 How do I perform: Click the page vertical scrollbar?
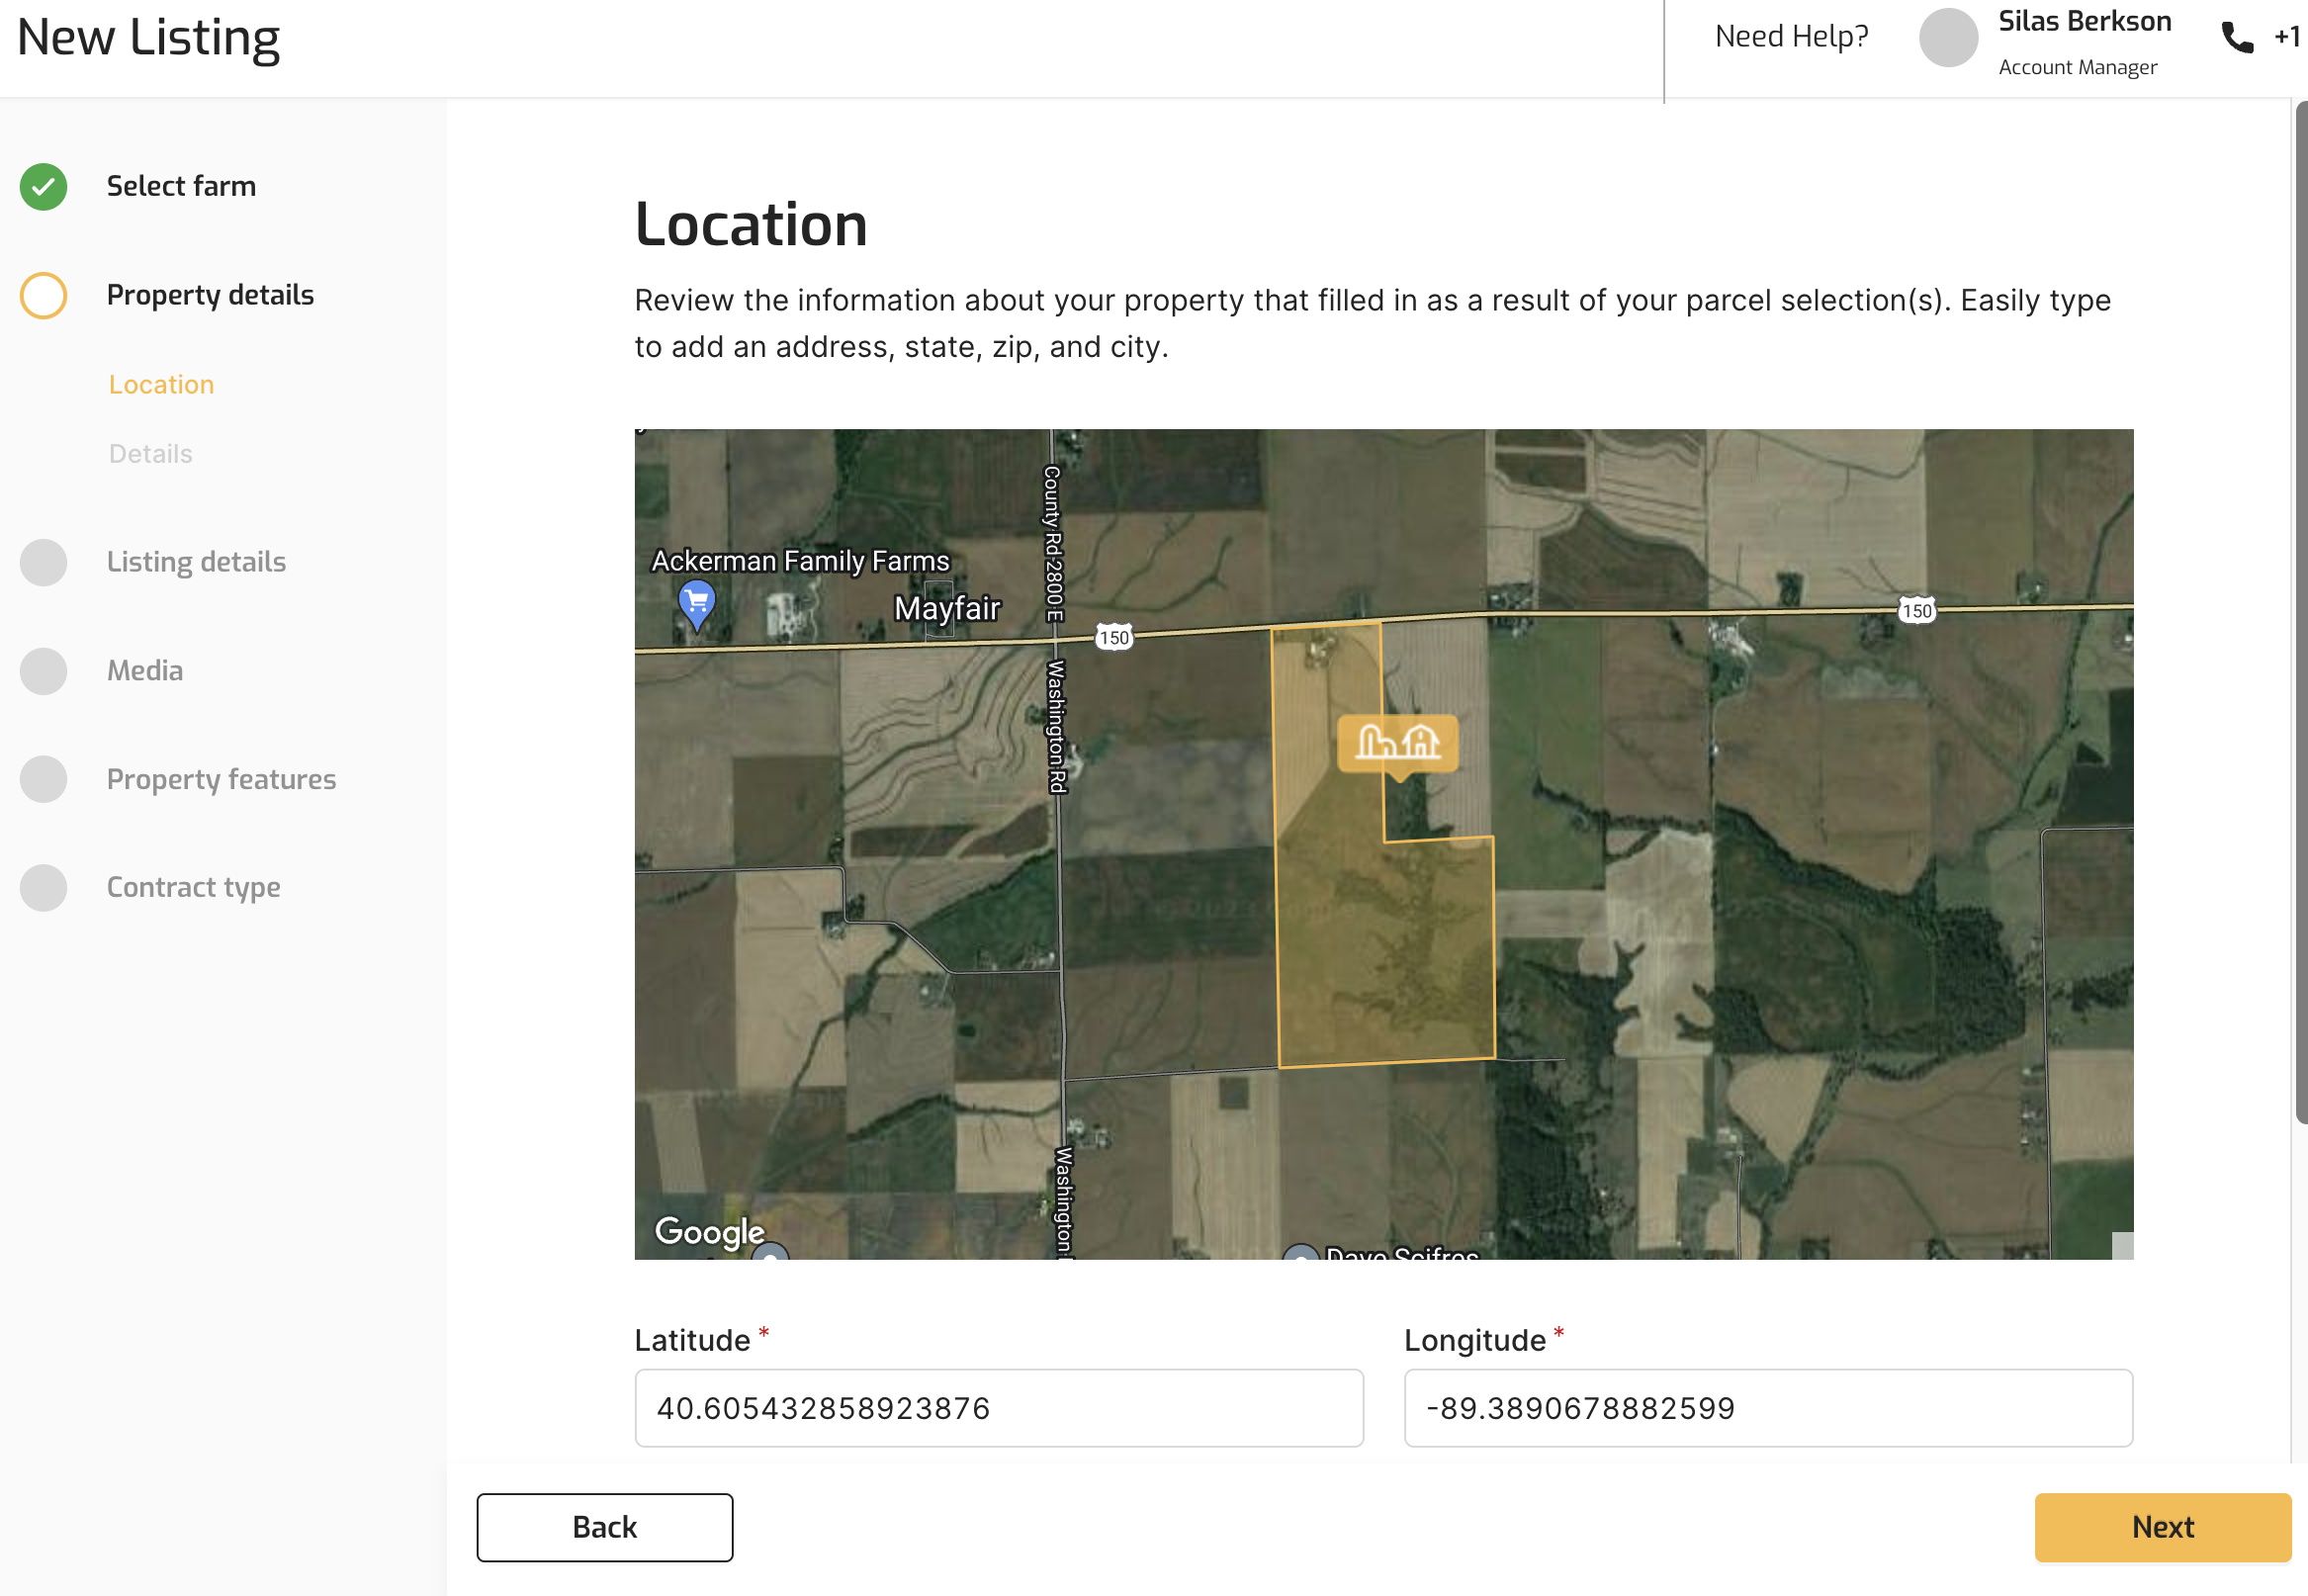(x=2300, y=612)
